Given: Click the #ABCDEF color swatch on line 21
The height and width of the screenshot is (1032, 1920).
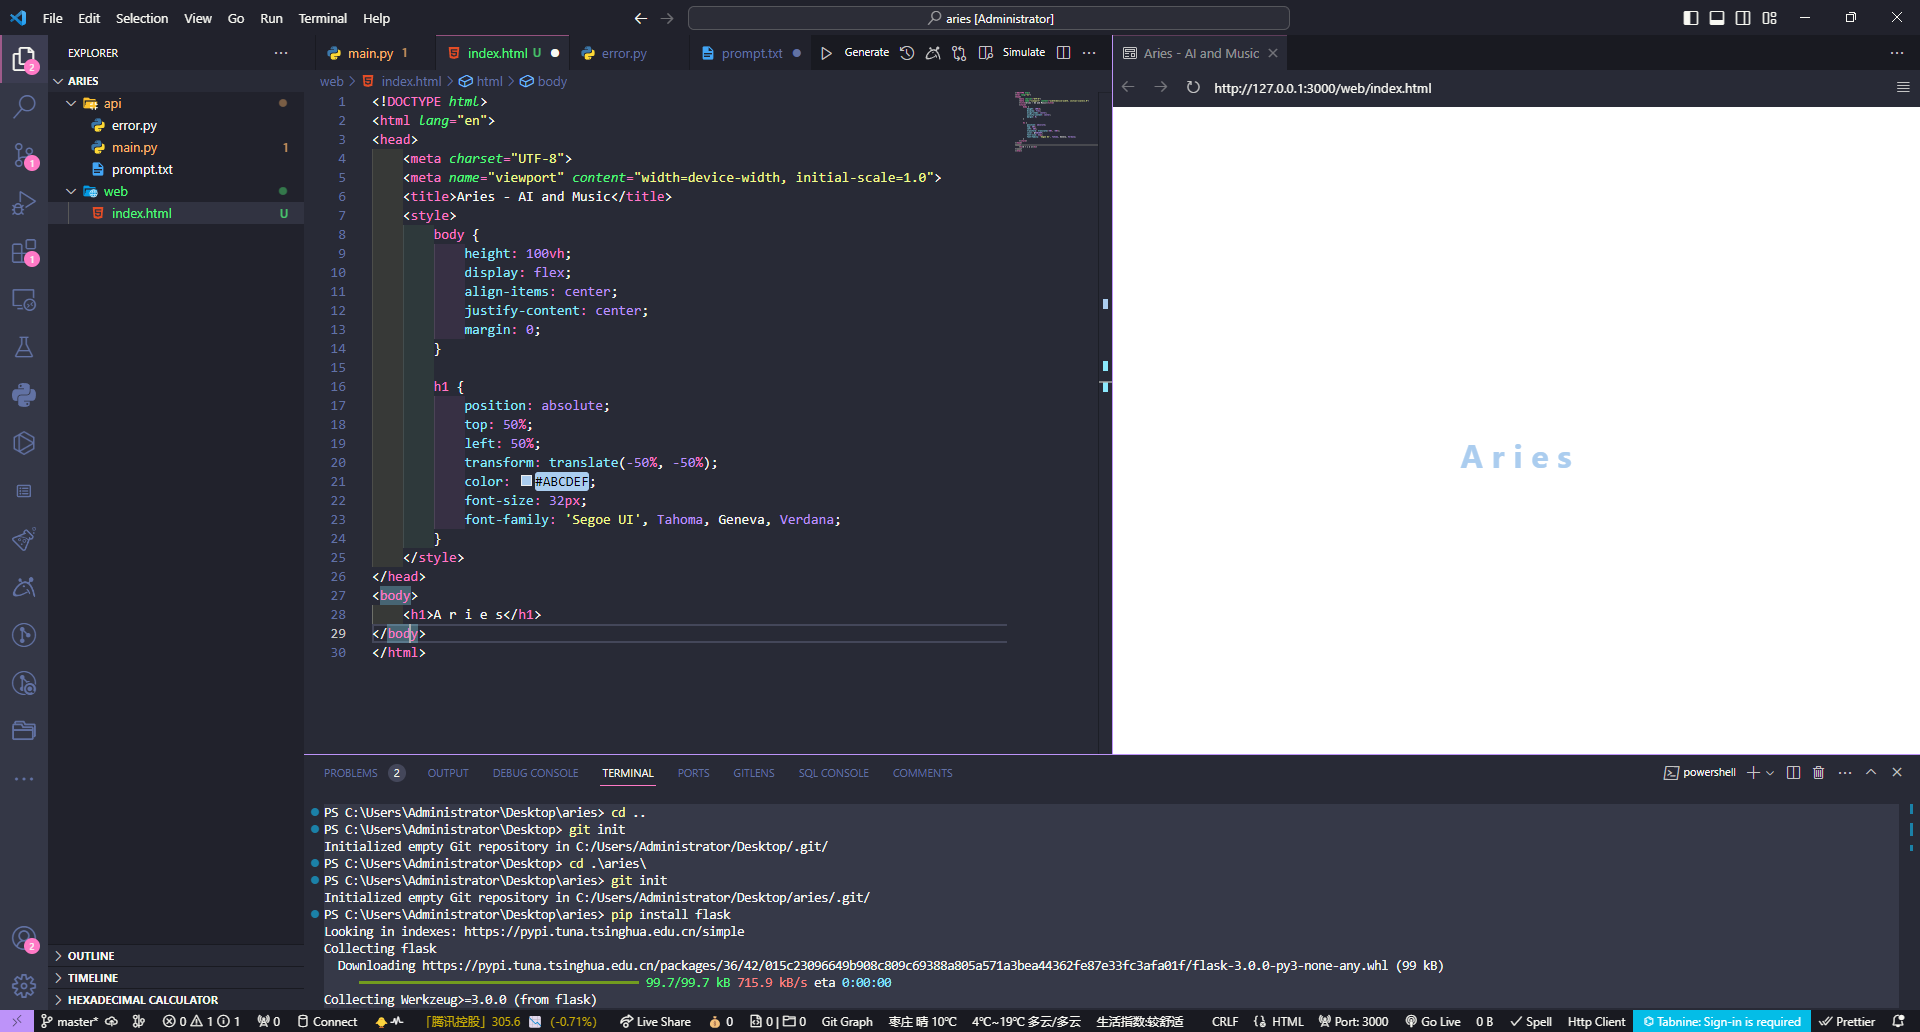Looking at the screenshot, I should (526, 481).
